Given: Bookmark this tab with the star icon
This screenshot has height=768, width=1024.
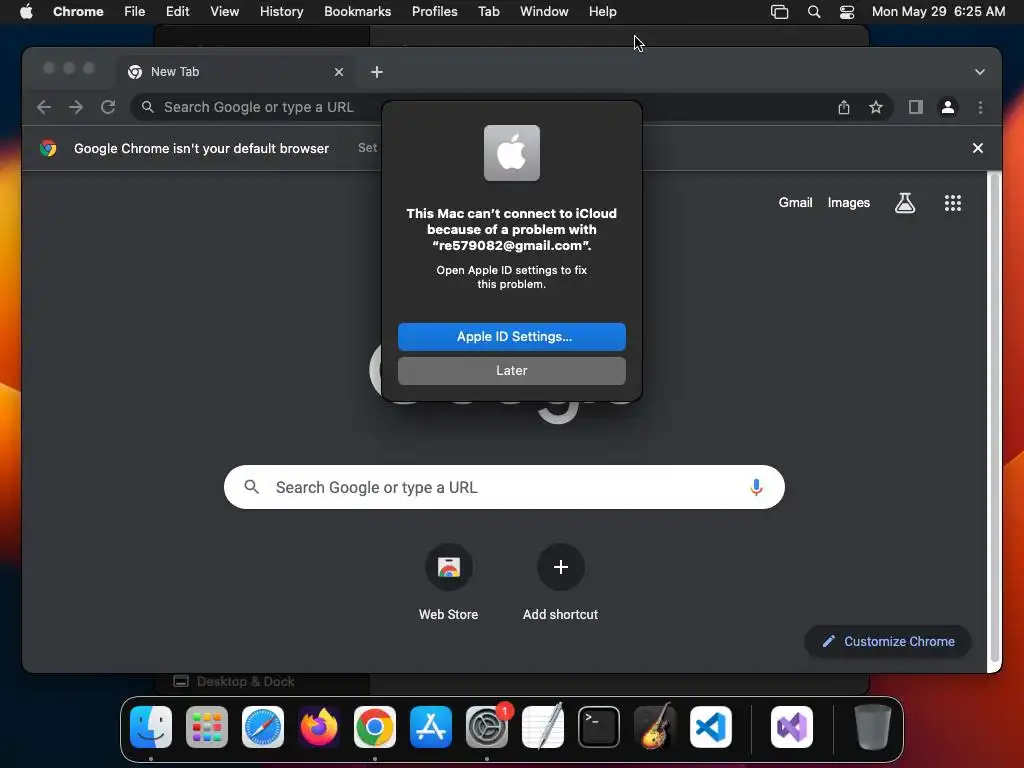Looking at the screenshot, I should pos(876,107).
